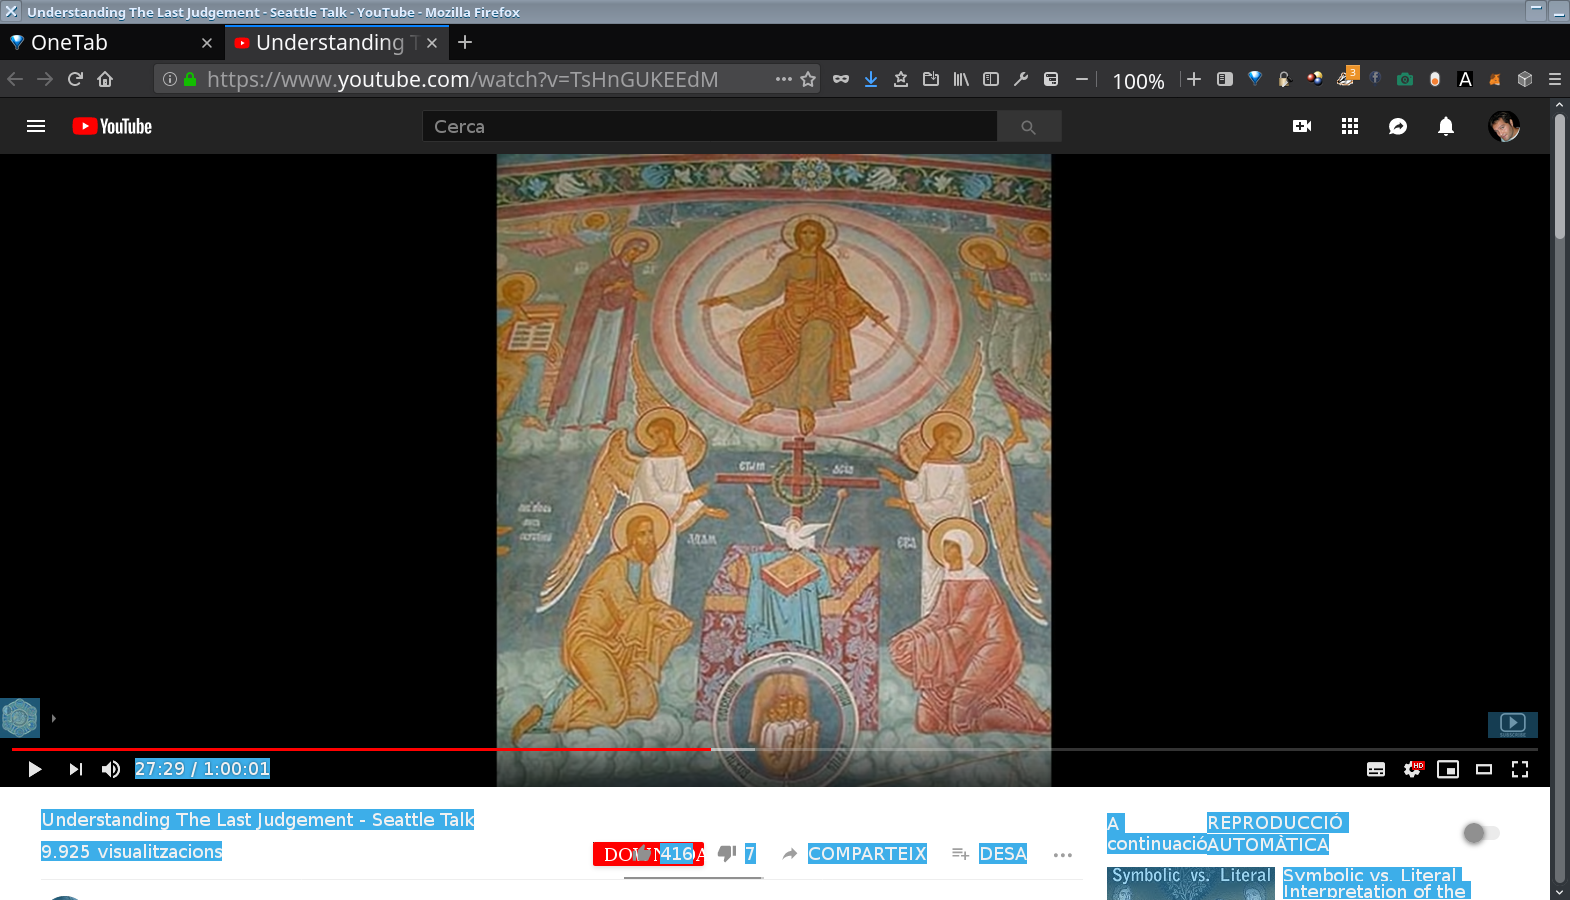Image resolution: width=1570 pixels, height=900 pixels.
Task: Open the account avatar menu
Action: pos(1504,126)
